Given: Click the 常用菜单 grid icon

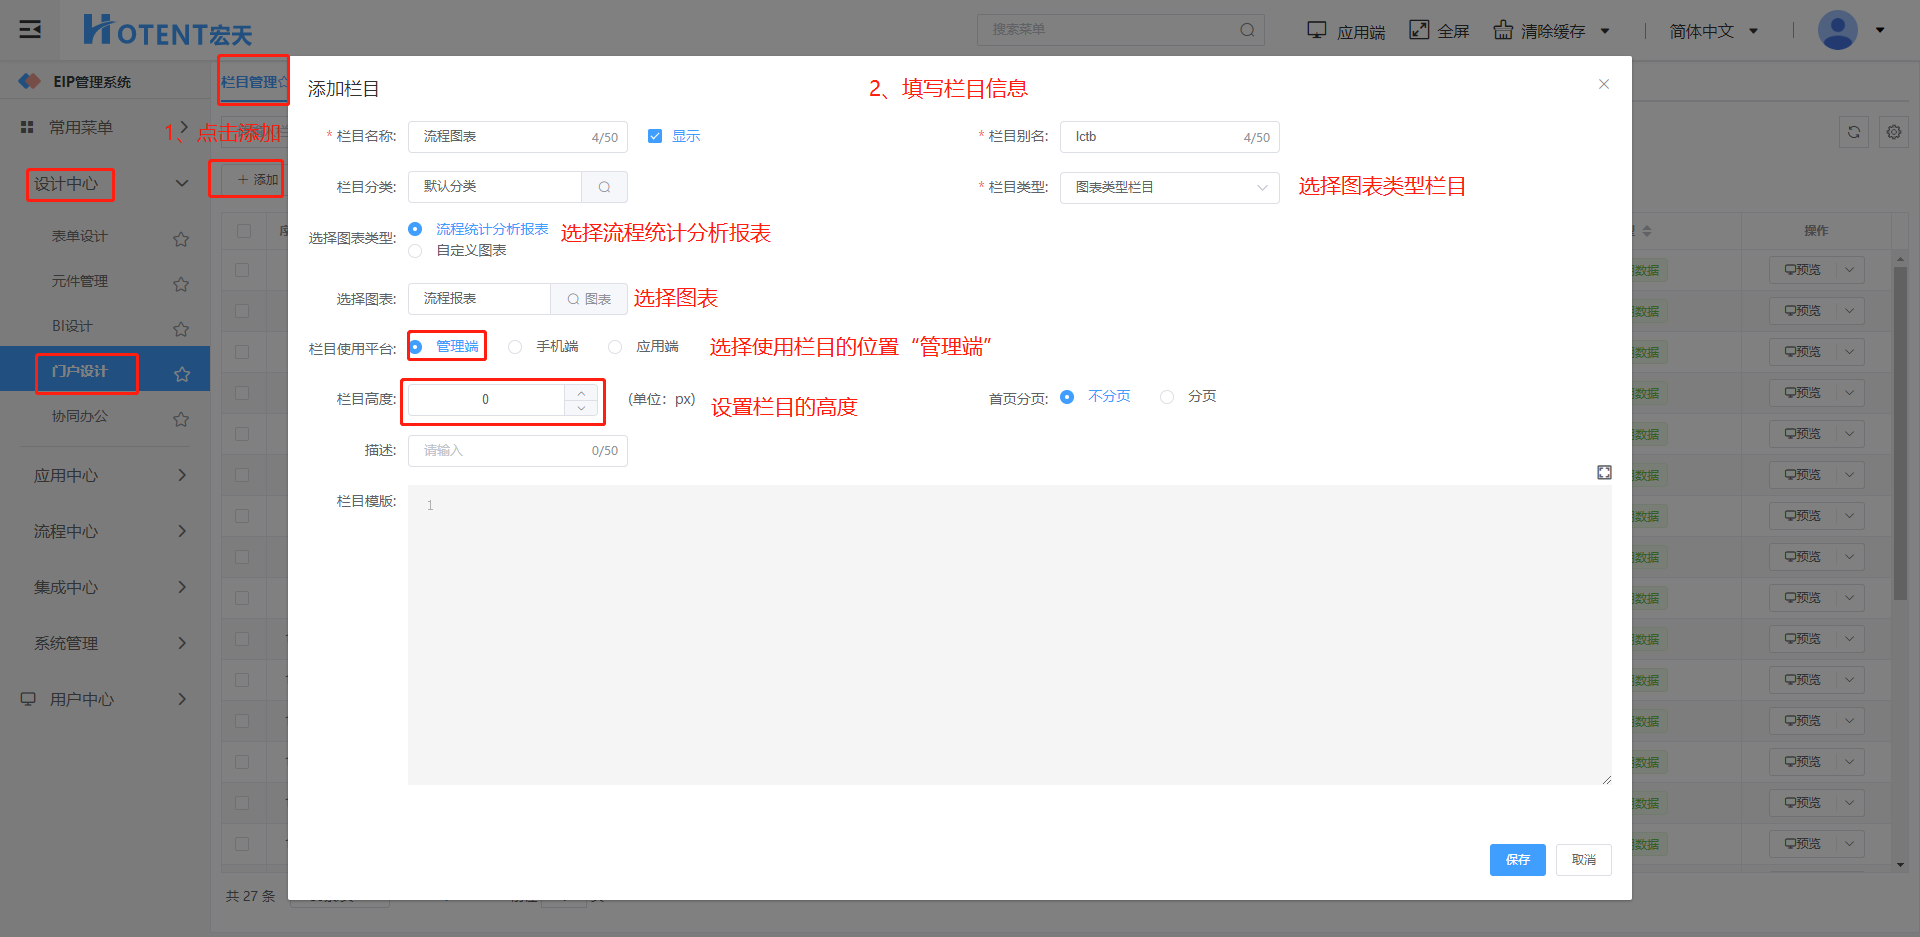Looking at the screenshot, I should (x=28, y=127).
